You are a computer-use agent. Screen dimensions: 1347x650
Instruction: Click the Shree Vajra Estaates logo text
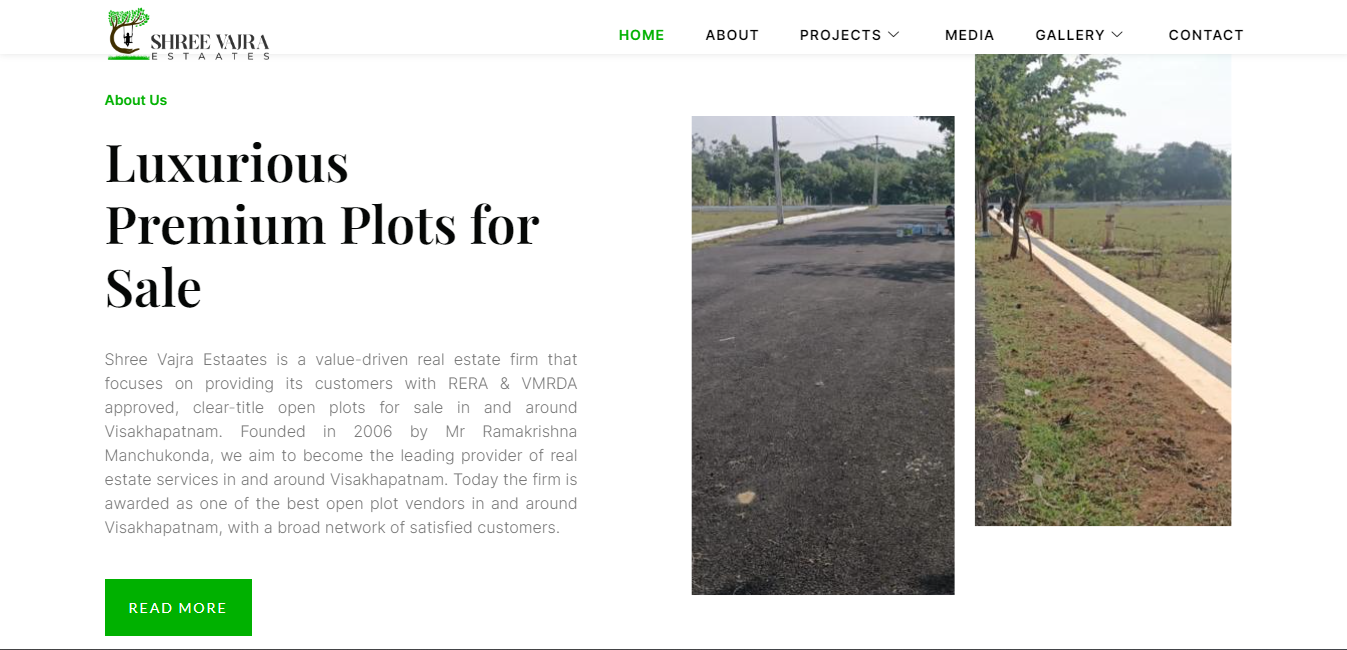point(210,46)
